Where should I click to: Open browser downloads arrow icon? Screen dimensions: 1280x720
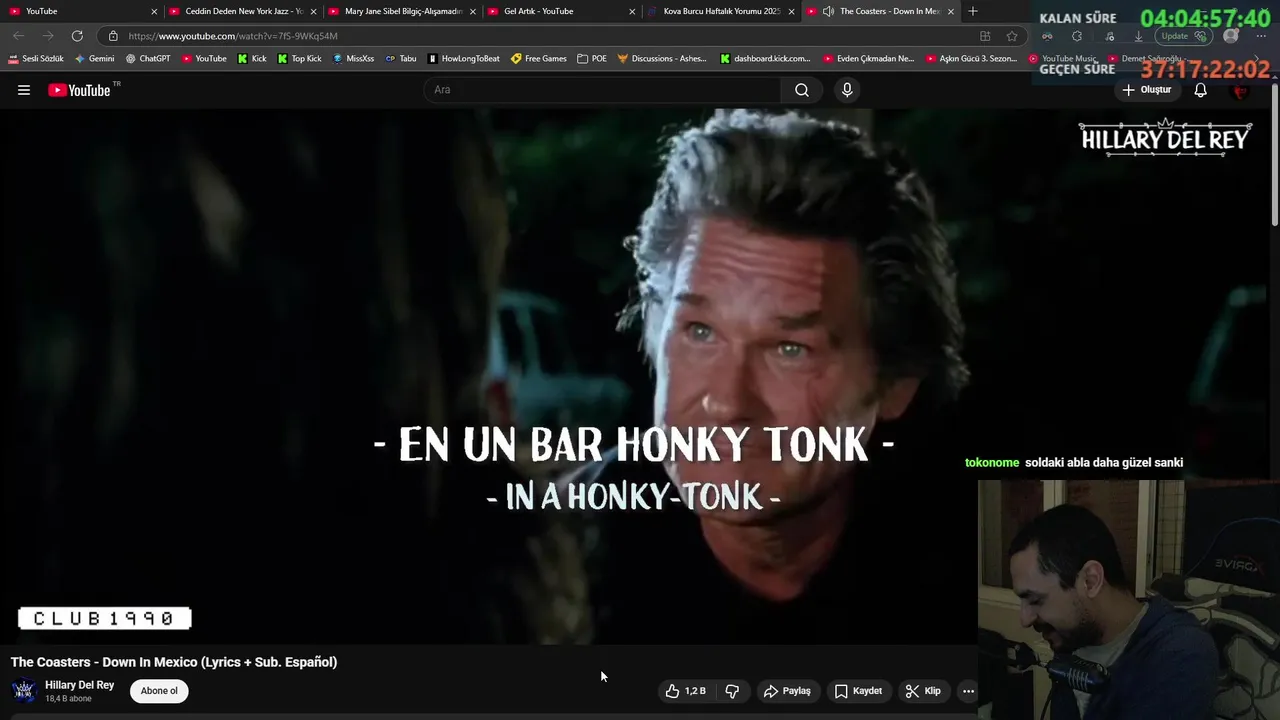(1138, 36)
